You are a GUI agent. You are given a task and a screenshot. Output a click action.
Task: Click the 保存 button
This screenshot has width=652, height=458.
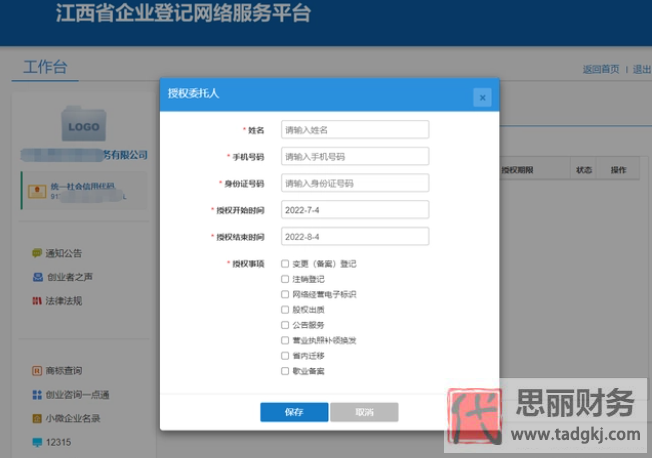tap(294, 412)
